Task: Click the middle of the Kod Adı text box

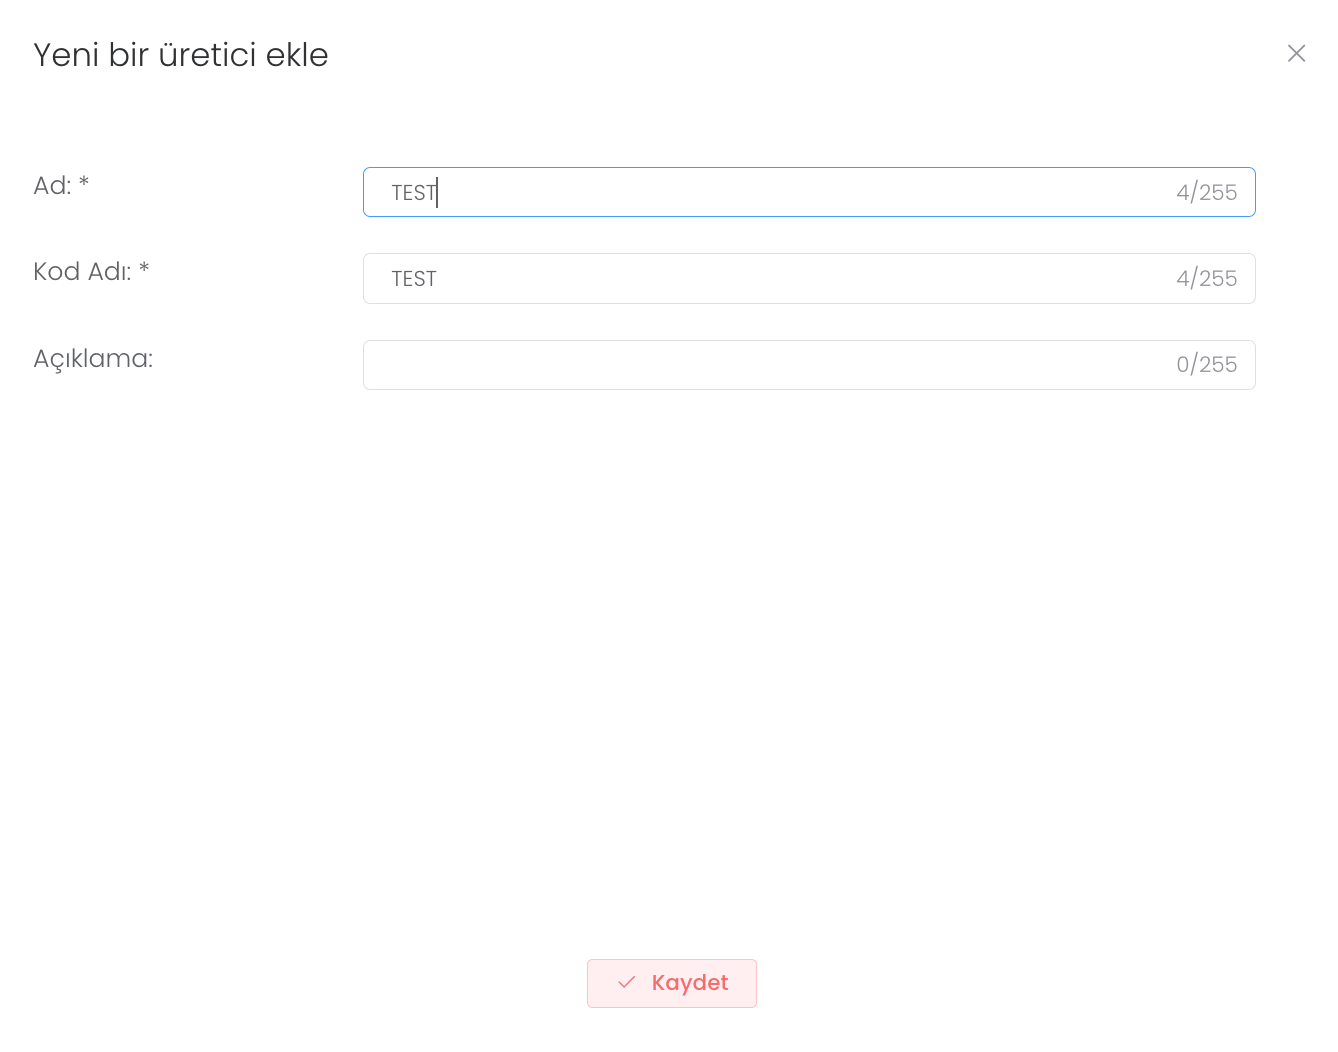Action: (x=809, y=279)
